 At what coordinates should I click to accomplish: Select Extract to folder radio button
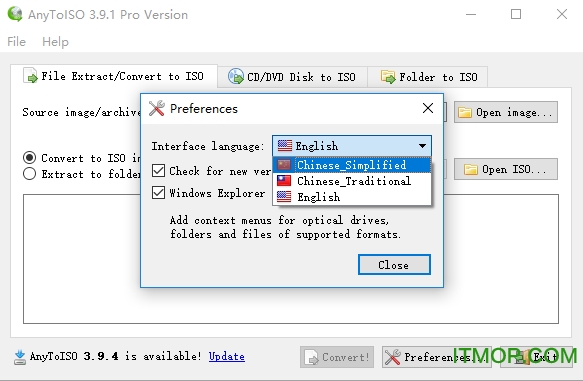(29, 174)
